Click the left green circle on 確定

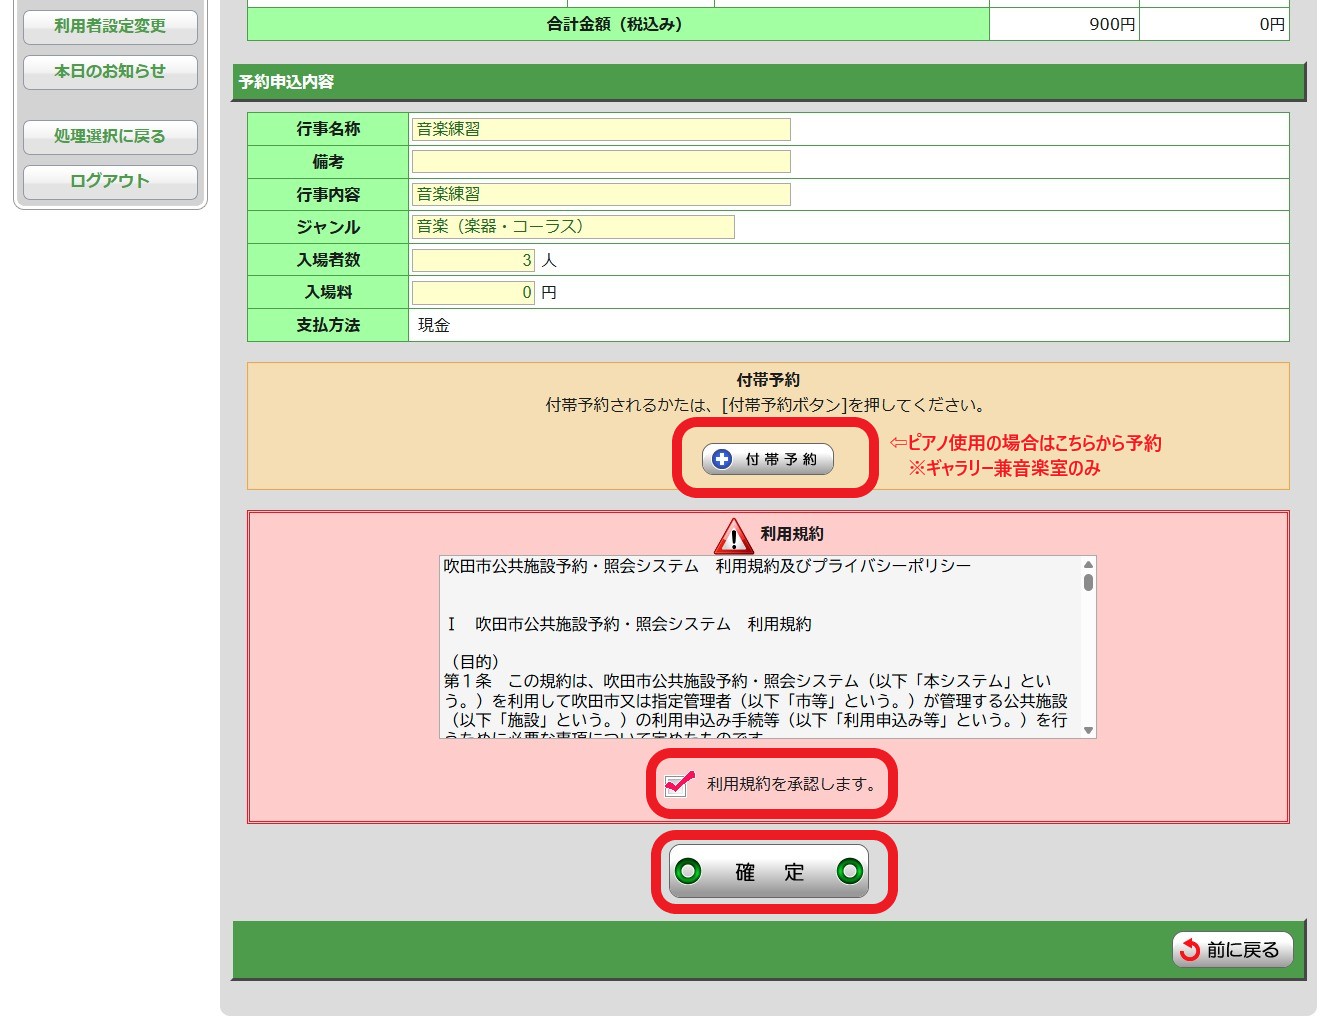pyautogui.click(x=688, y=871)
